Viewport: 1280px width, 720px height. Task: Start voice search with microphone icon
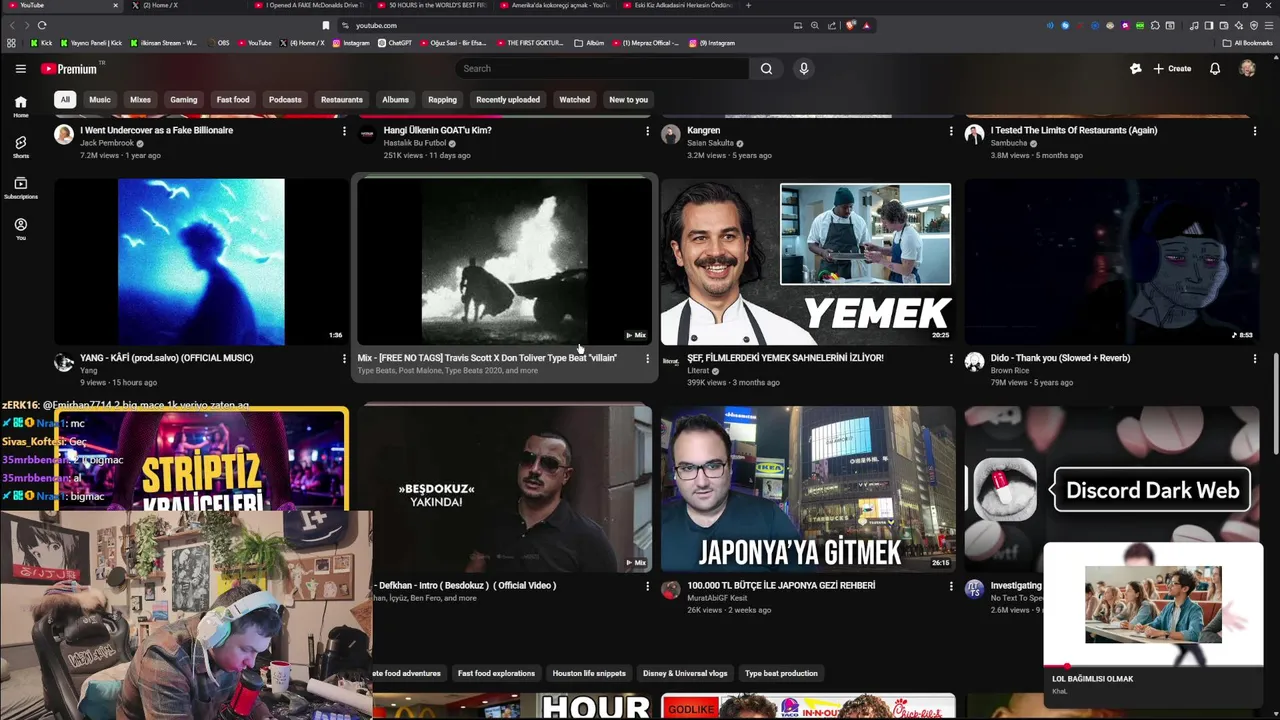(803, 69)
